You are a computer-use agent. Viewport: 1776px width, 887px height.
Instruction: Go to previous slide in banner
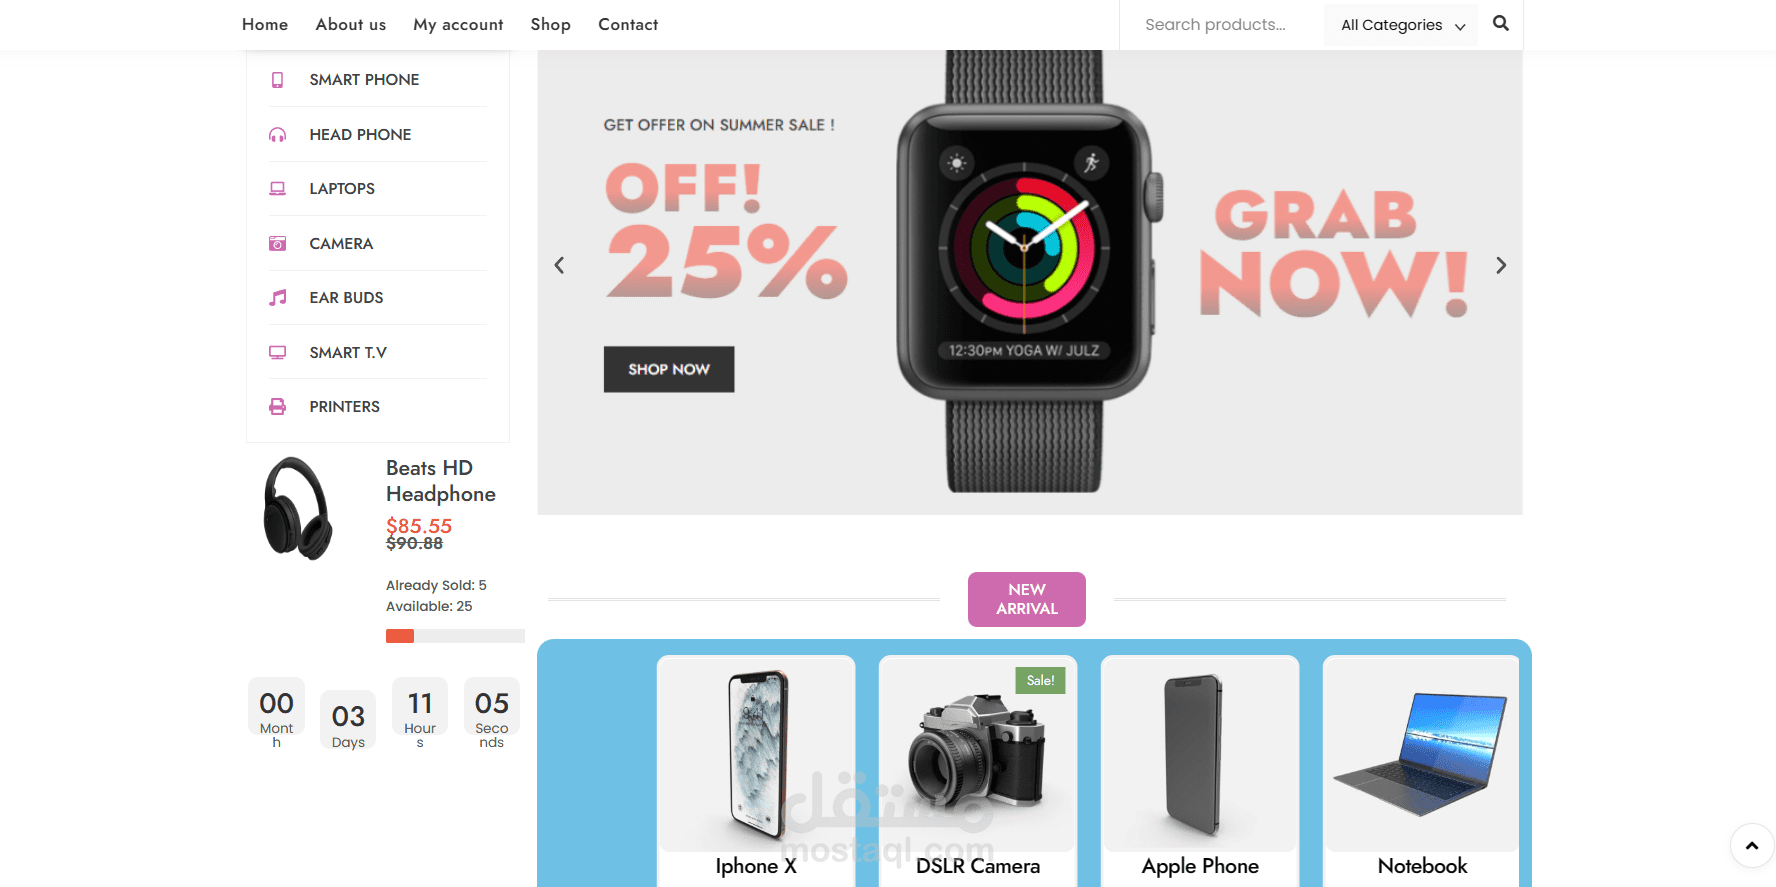pos(559,265)
